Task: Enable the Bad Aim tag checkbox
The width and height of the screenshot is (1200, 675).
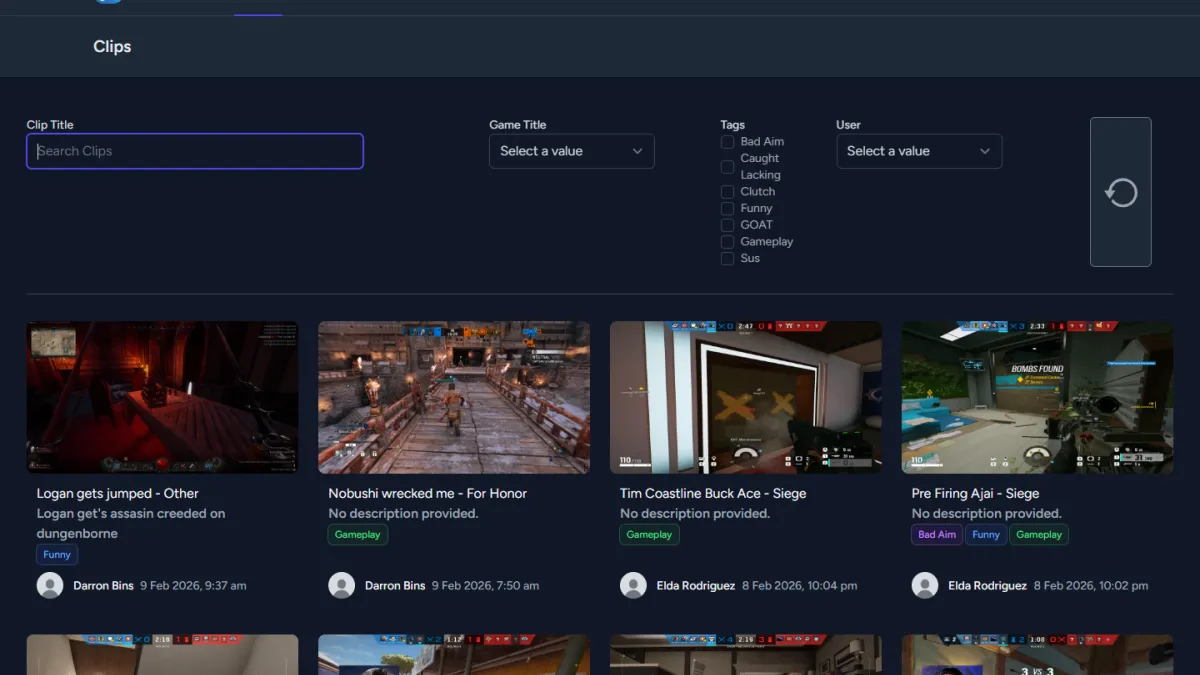Action: pos(727,142)
